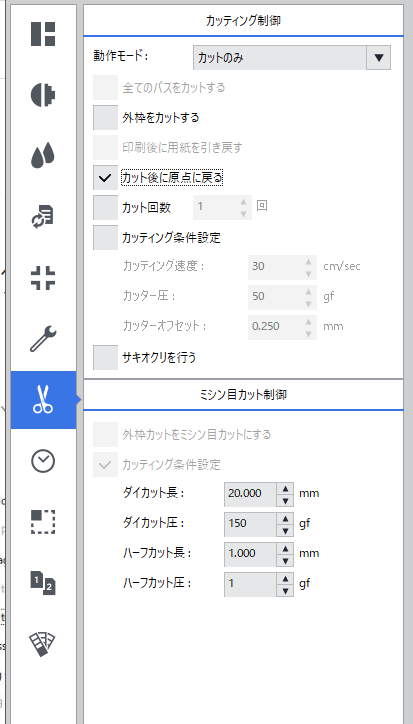The height and width of the screenshot is (724, 413).
Task: Increase ダイカット長 with up arrow
Action: (285, 489)
